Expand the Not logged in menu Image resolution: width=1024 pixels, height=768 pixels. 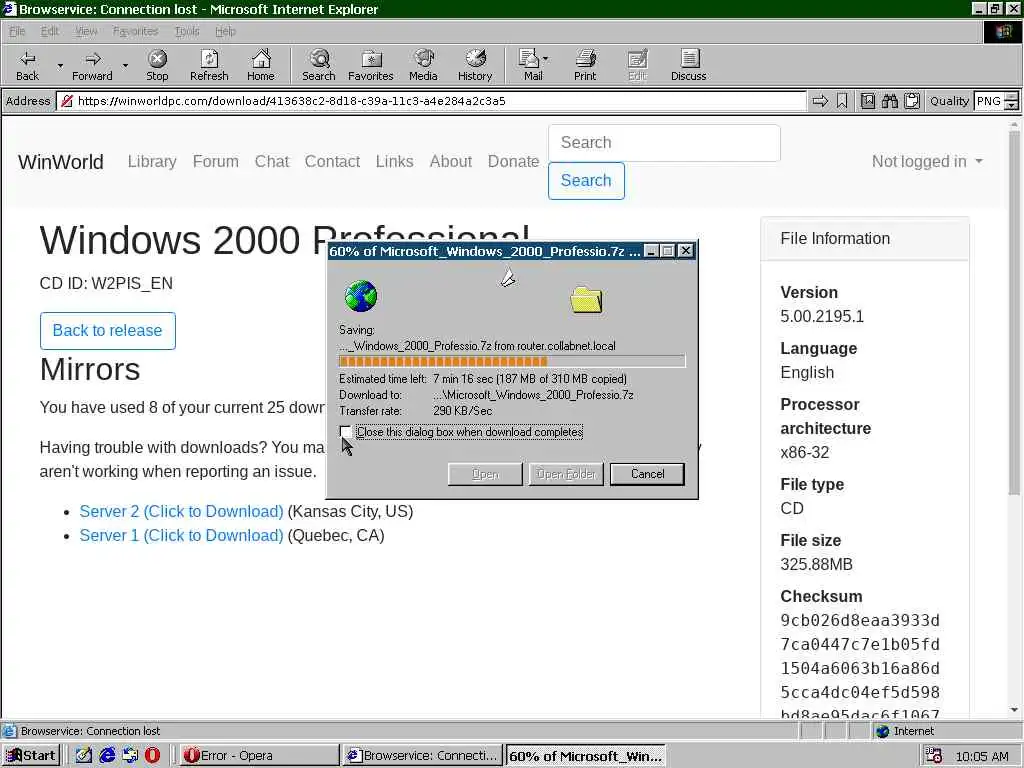click(927, 161)
